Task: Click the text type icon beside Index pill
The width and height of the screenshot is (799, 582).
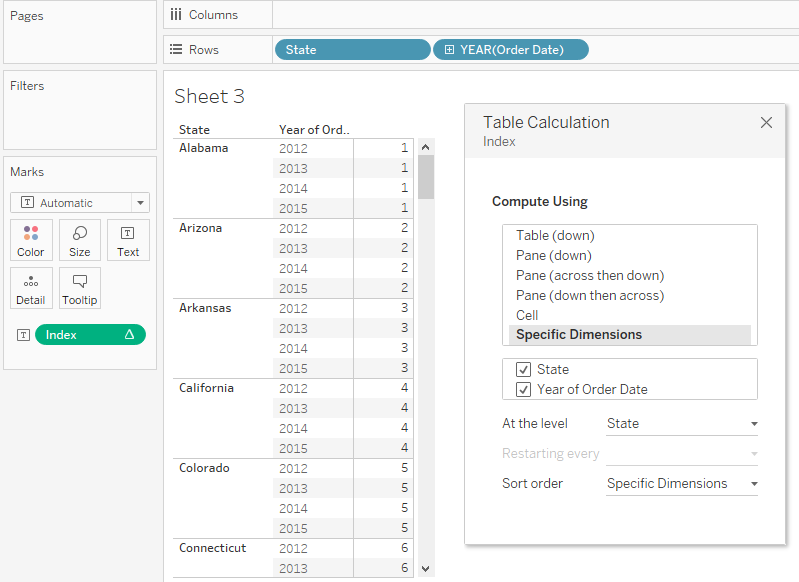Action: click(x=23, y=335)
